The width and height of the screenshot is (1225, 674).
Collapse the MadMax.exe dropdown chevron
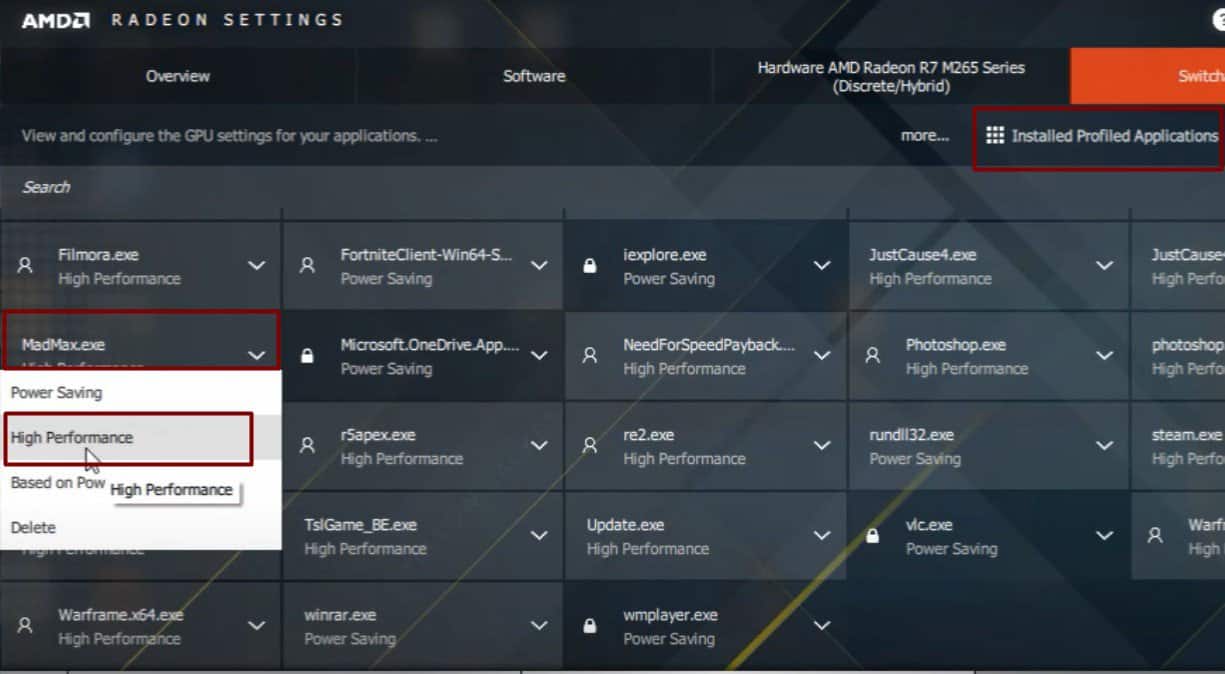coord(257,355)
